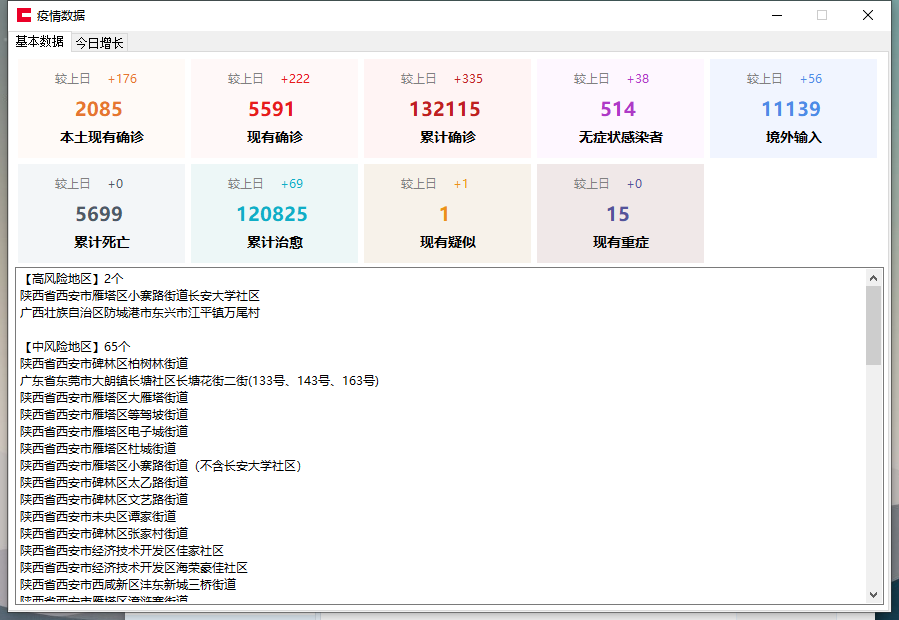Screen dimensions: 899x620
Task: Switch to the 今日增长 tab
Action: (99, 42)
